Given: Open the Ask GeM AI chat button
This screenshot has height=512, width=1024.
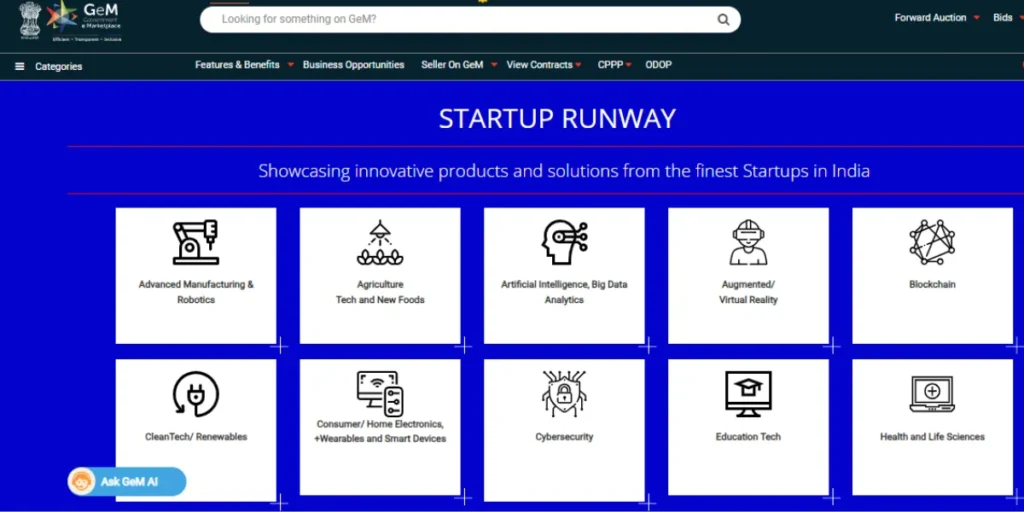Looking at the screenshot, I should (127, 482).
